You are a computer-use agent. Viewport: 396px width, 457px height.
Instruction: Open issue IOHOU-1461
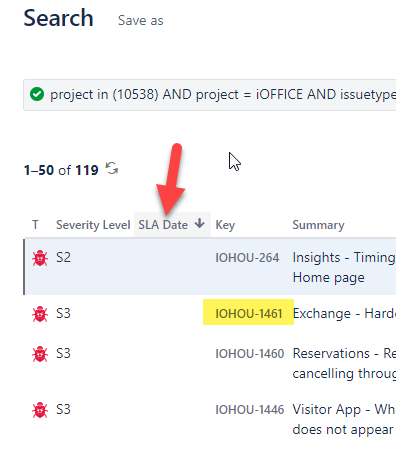tap(249, 314)
